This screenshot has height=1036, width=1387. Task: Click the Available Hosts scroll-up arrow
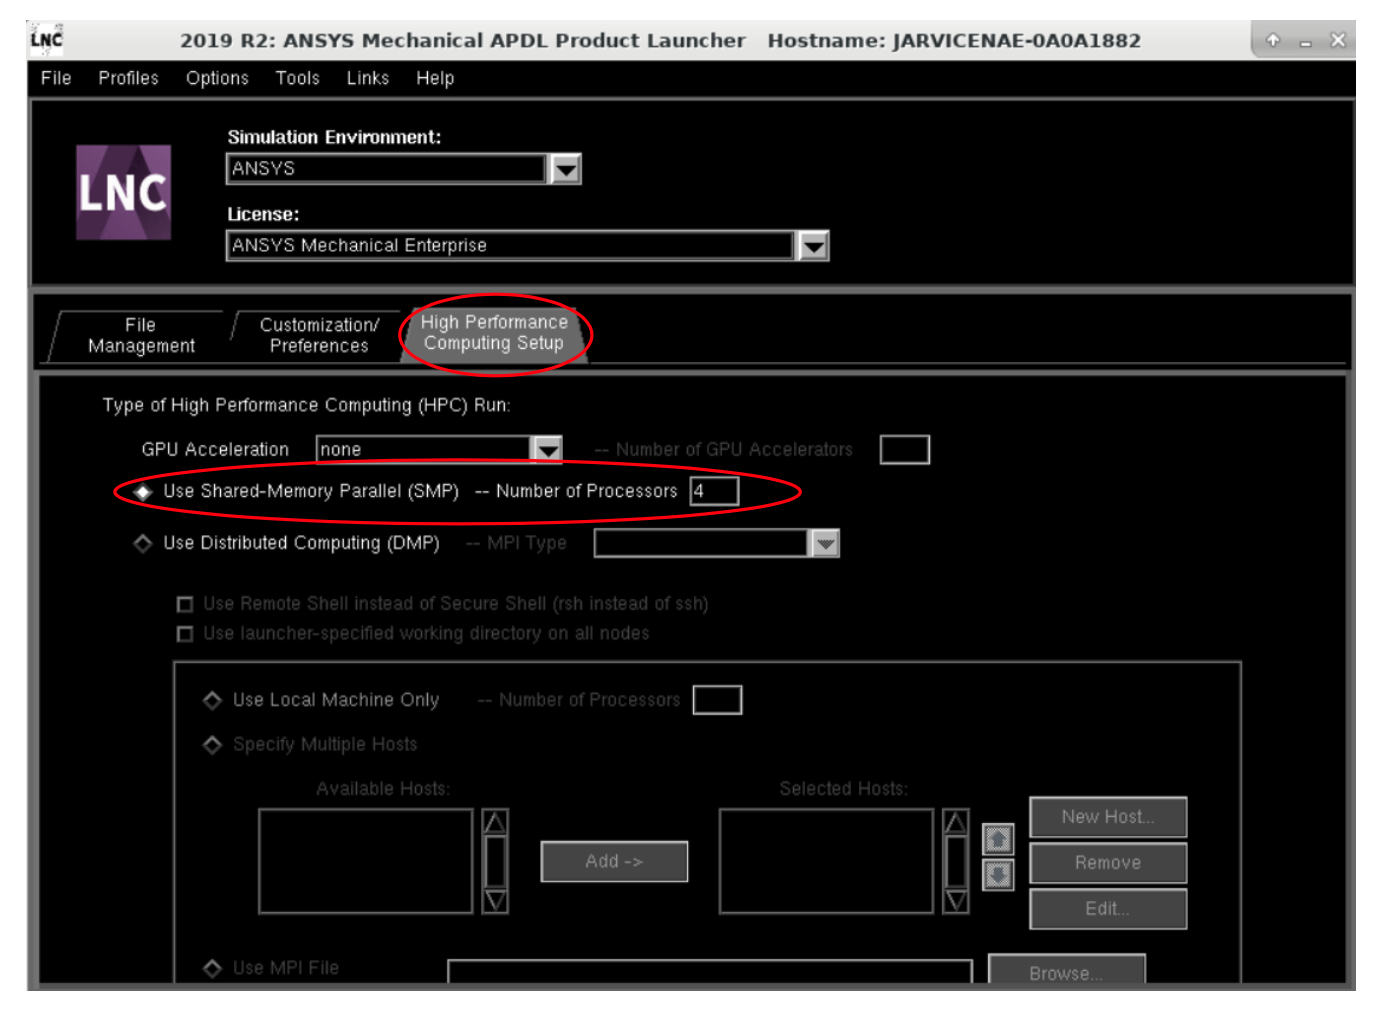495,822
